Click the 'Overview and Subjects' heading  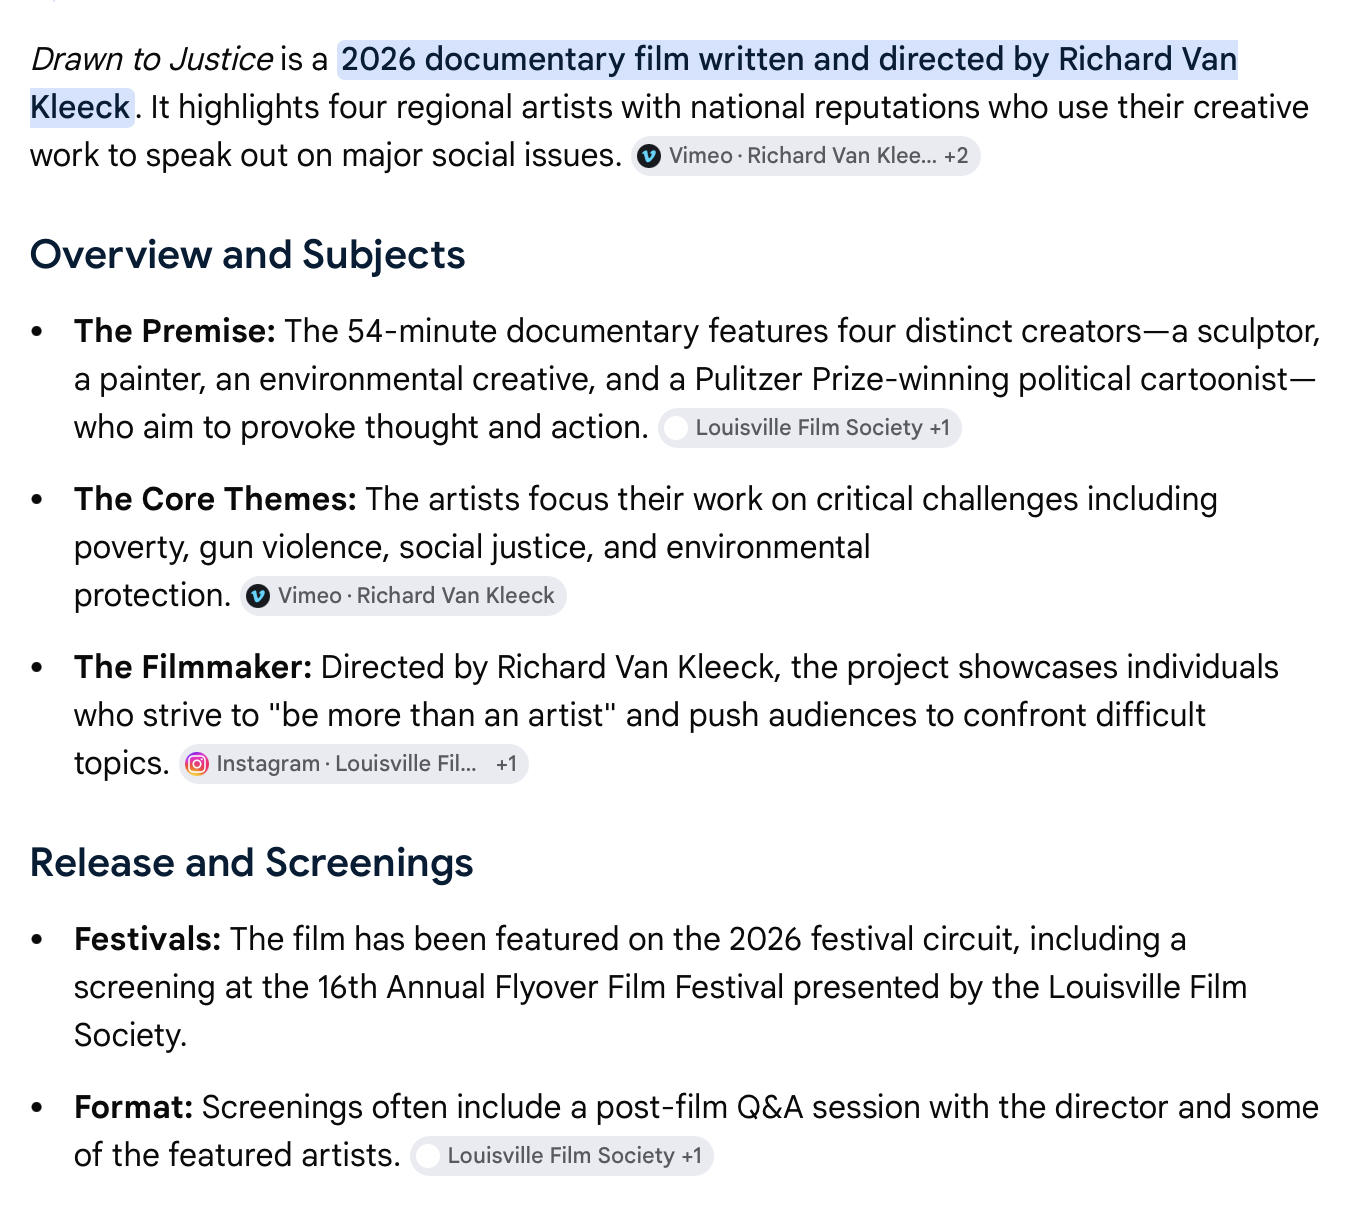[248, 255]
